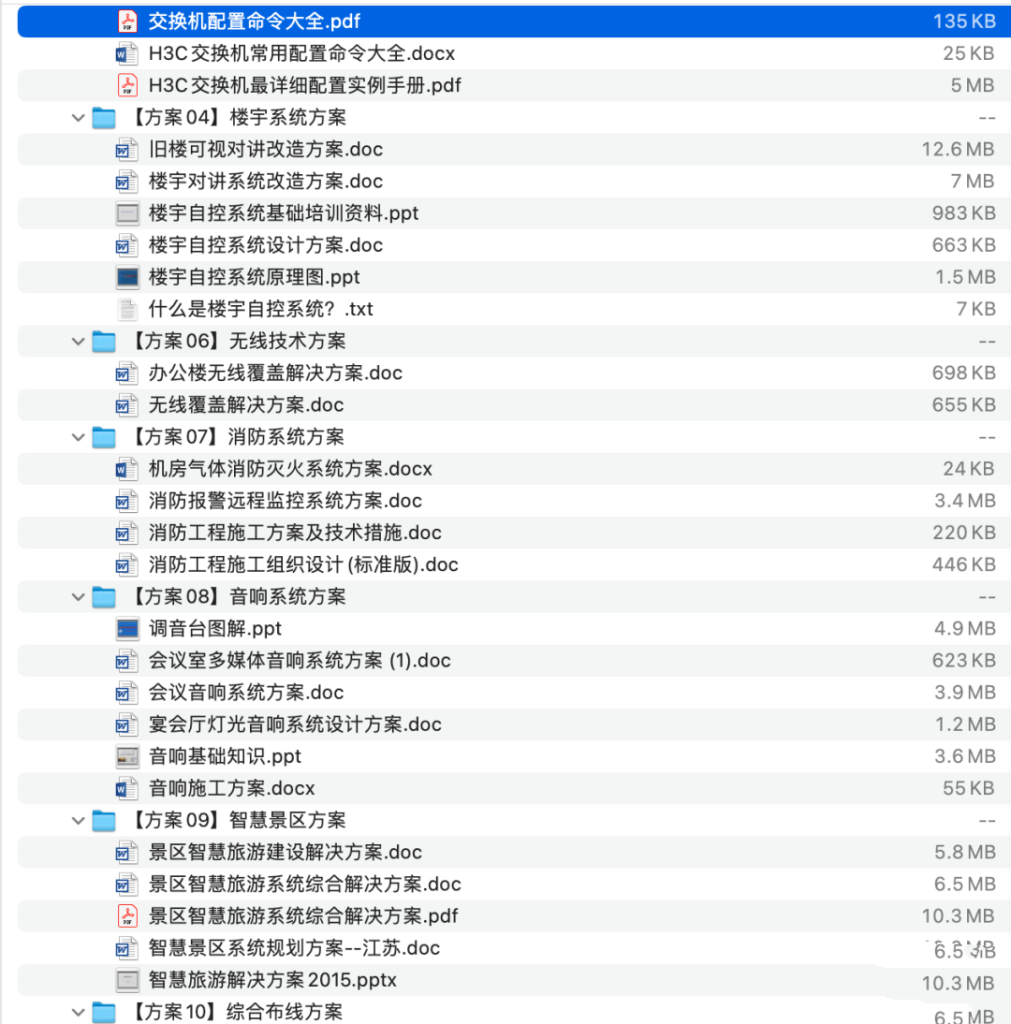This screenshot has height=1024, width=1011.
Task: Collapse the 【方案09】智慧景区方案 folder
Action: pyautogui.click(x=78, y=821)
